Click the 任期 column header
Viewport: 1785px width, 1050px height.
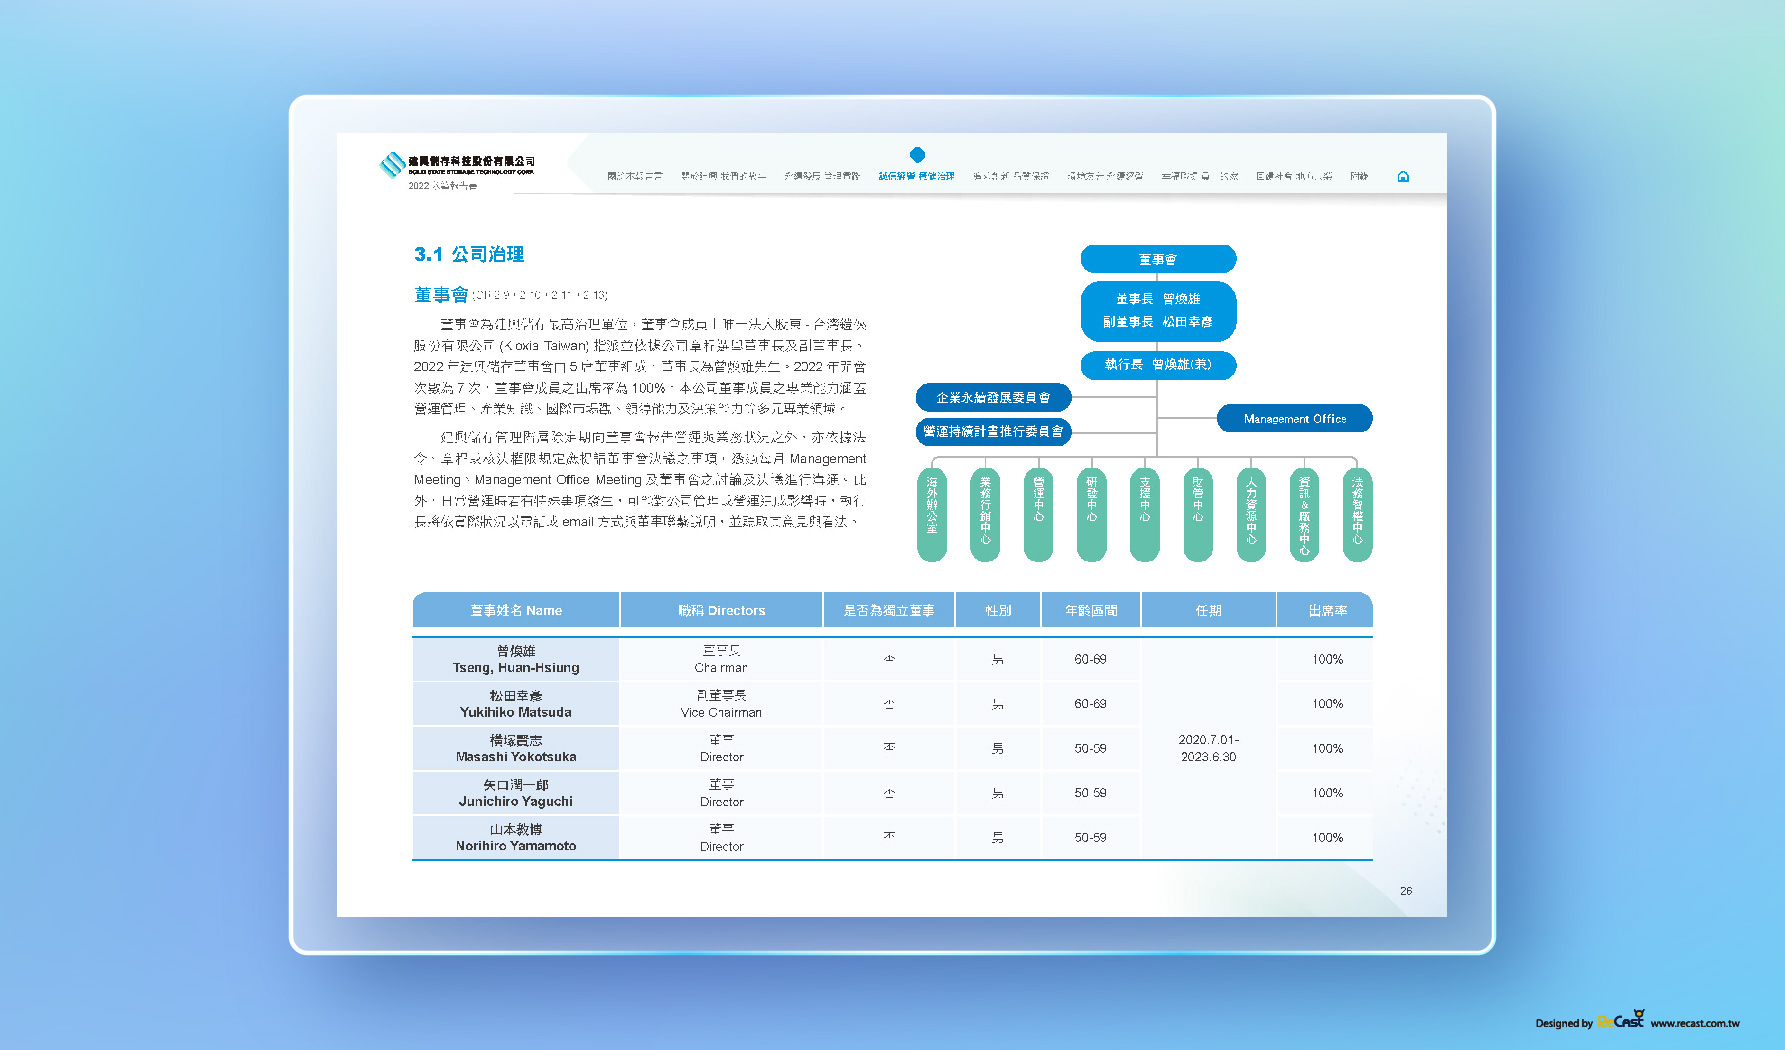click(x=1208, y=610)
